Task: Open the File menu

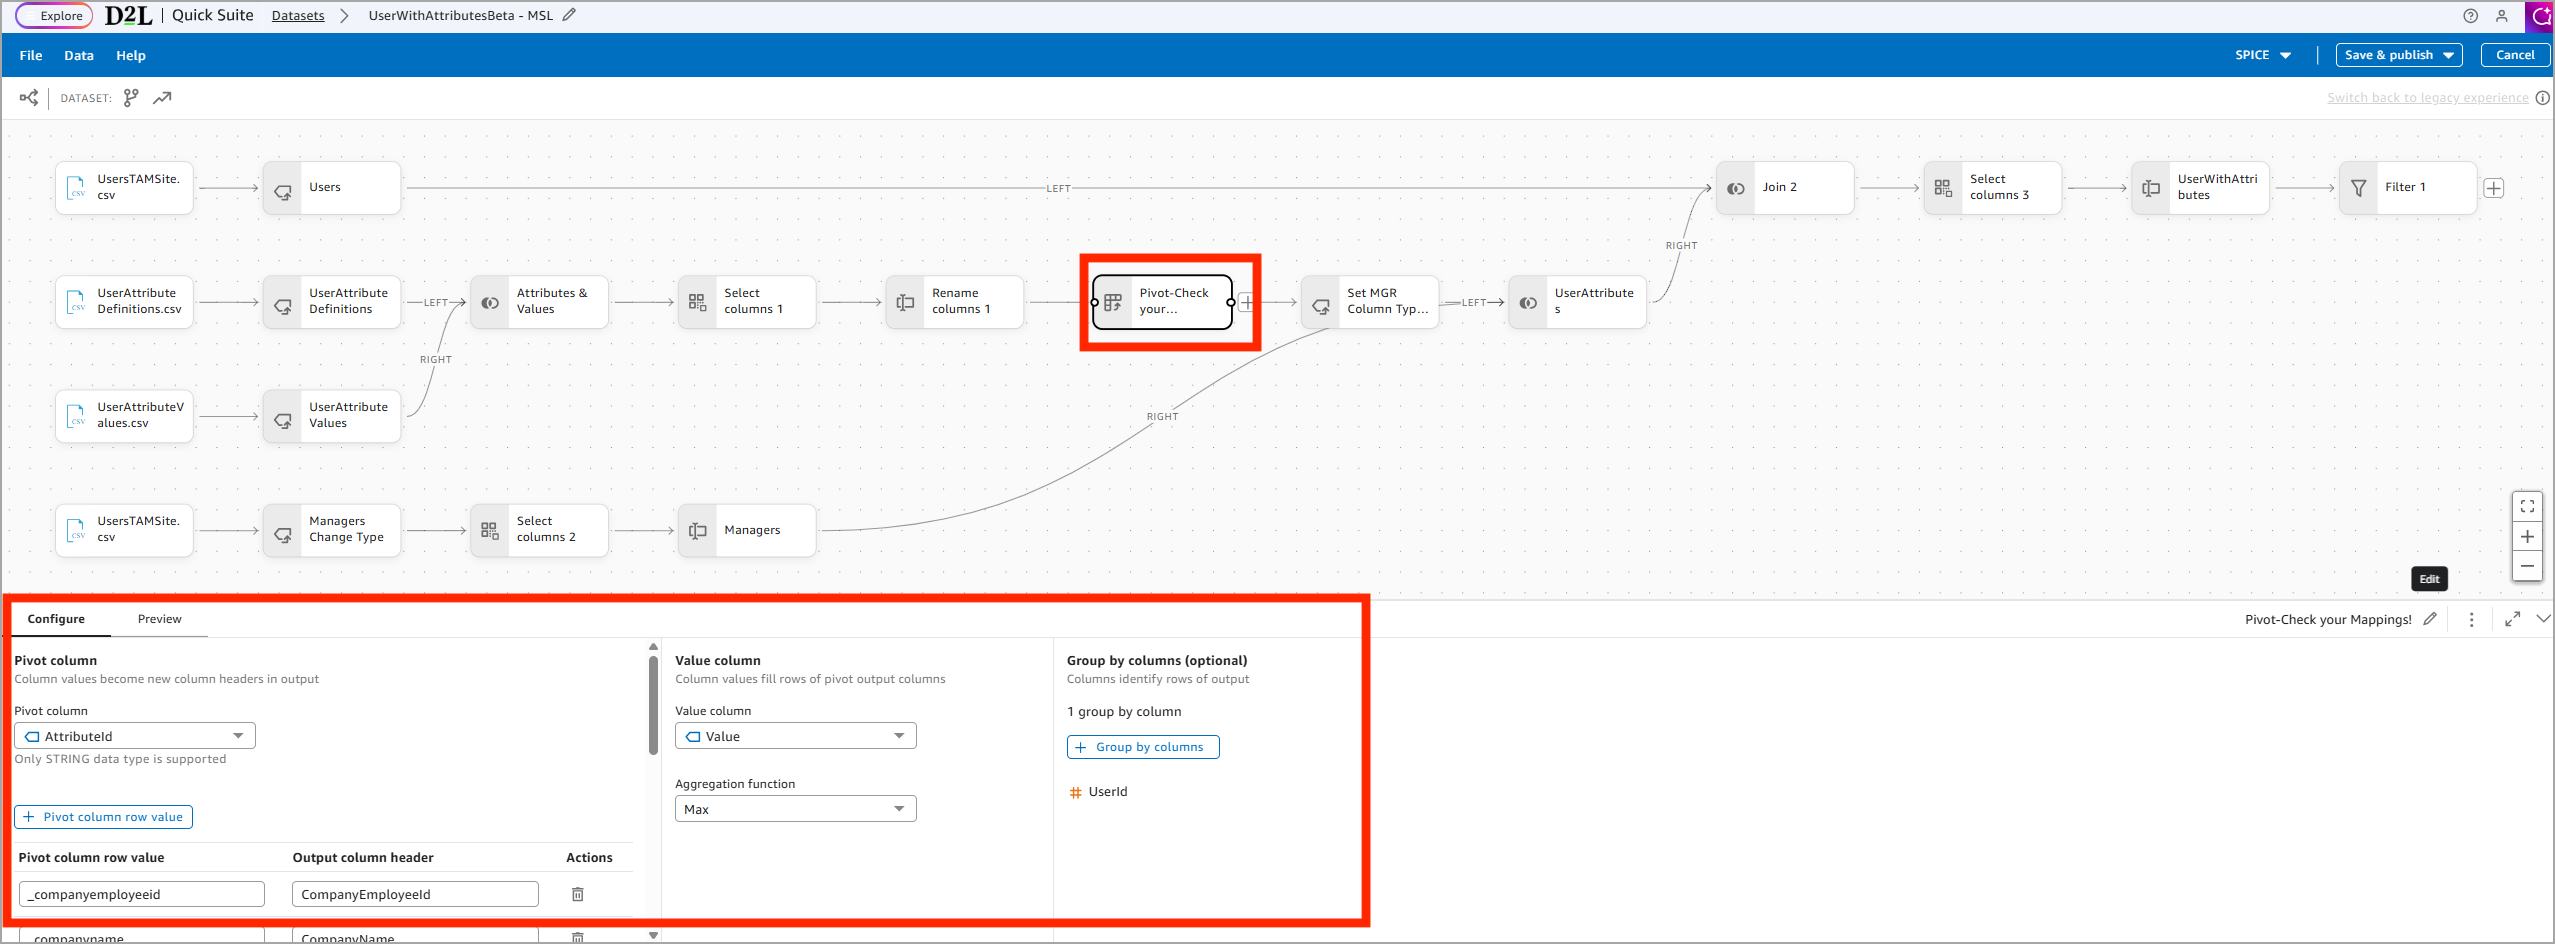Action: pos(30,55)
